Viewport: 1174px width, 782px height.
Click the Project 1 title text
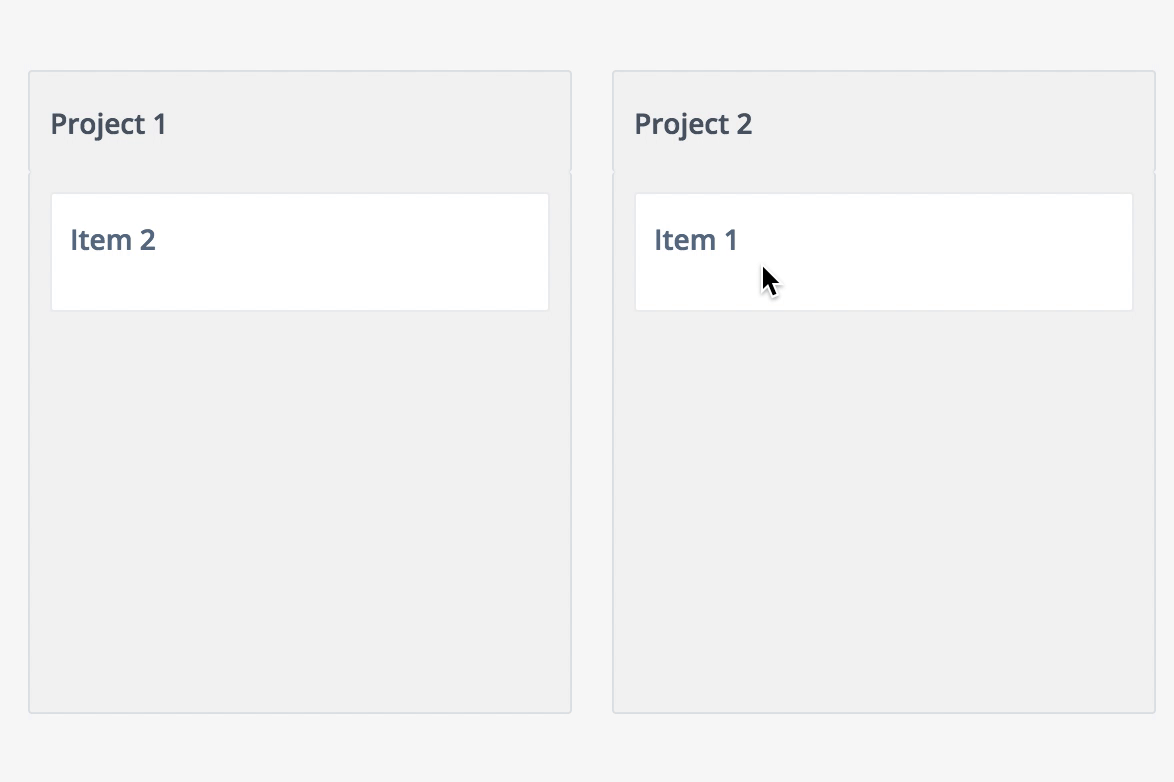coord(107,123)
